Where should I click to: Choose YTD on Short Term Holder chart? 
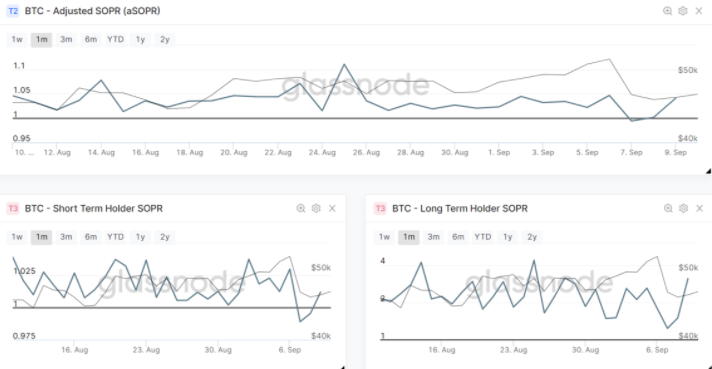tap(115, 237)
